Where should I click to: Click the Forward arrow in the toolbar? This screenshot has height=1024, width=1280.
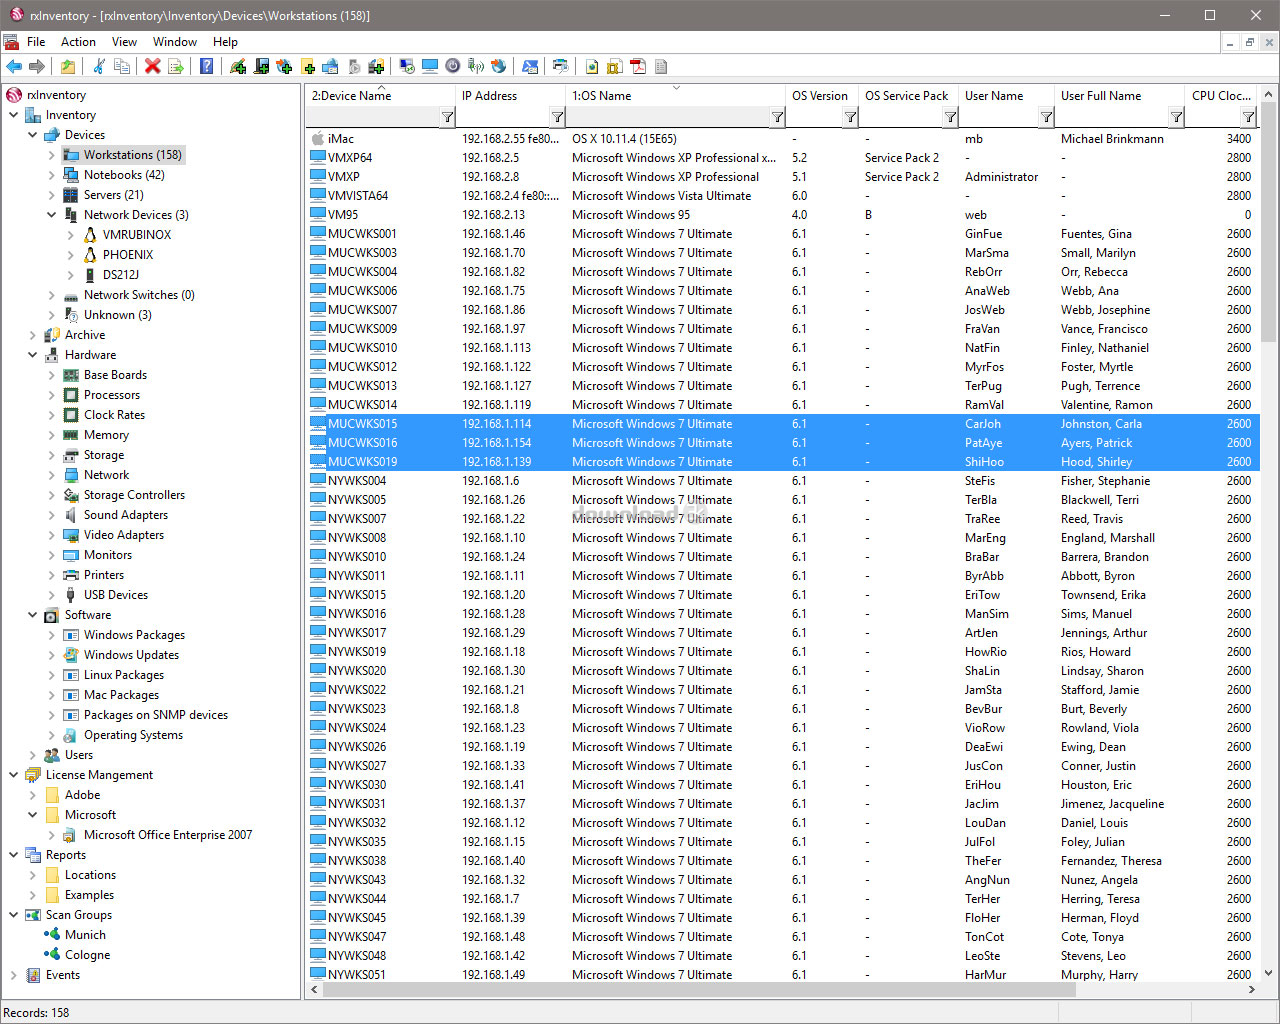click(x=37, y=66)
